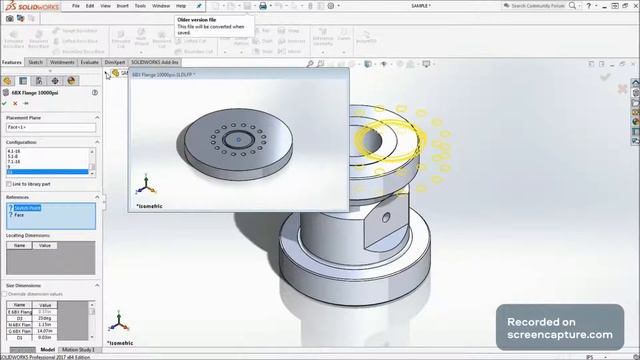The image size is (640, 360).
Task: Click Search Community Forum field
Action: 538,6
